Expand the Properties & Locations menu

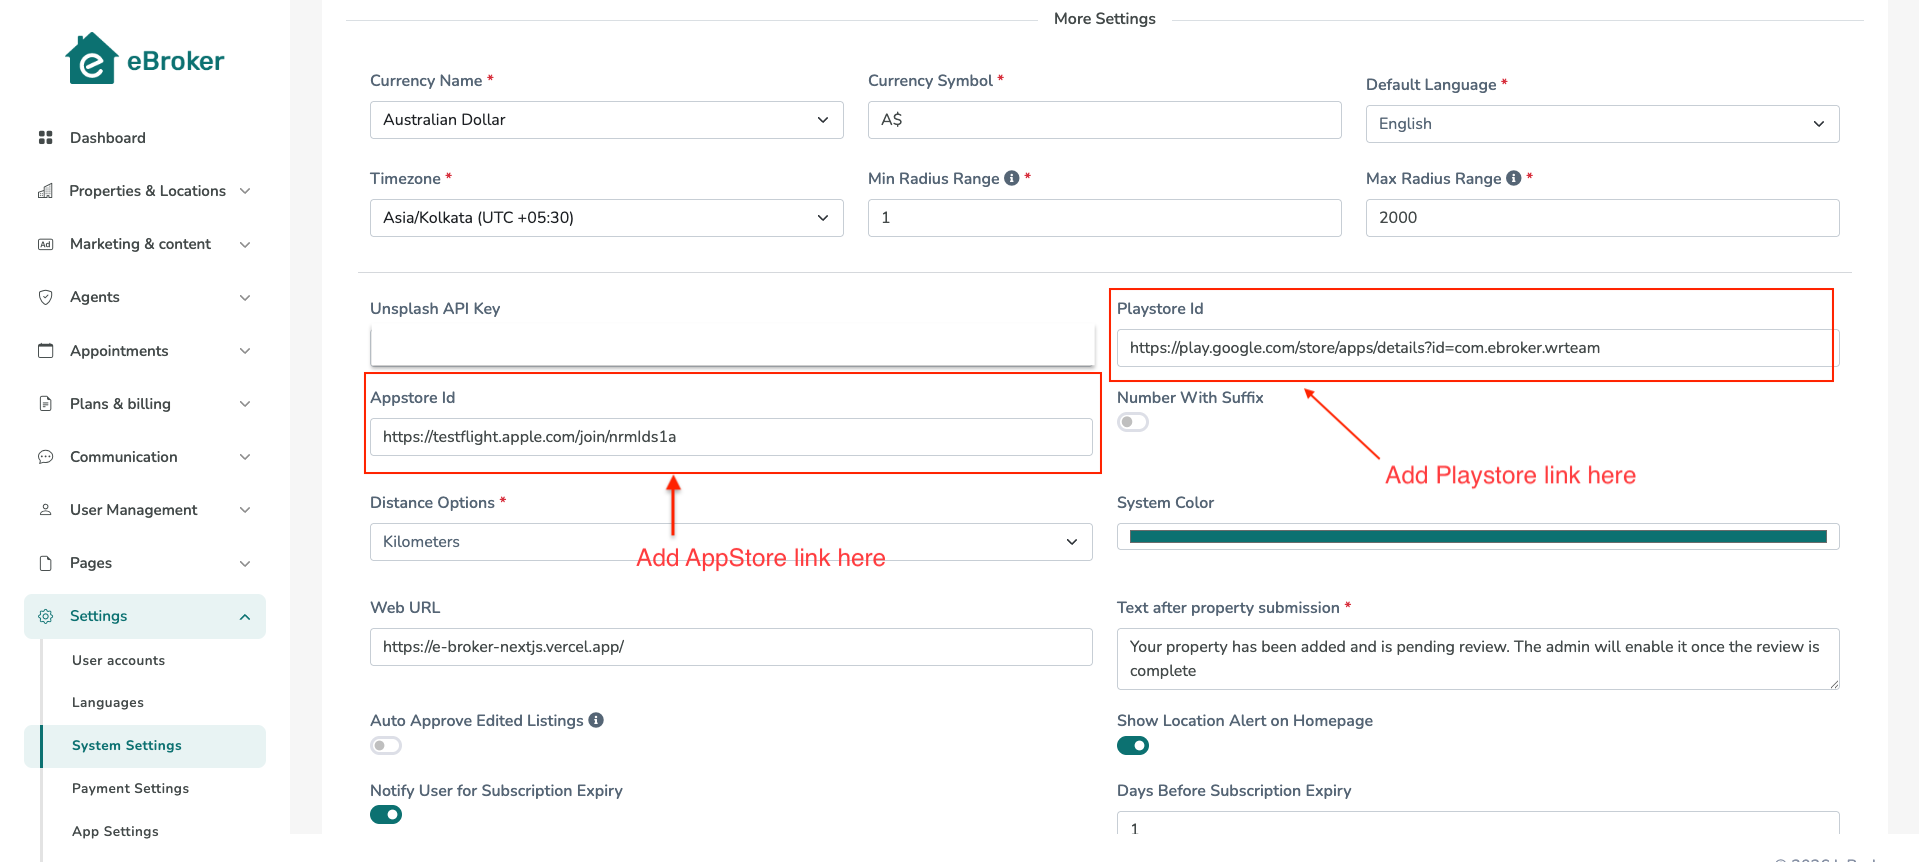[x=147, y=191]
